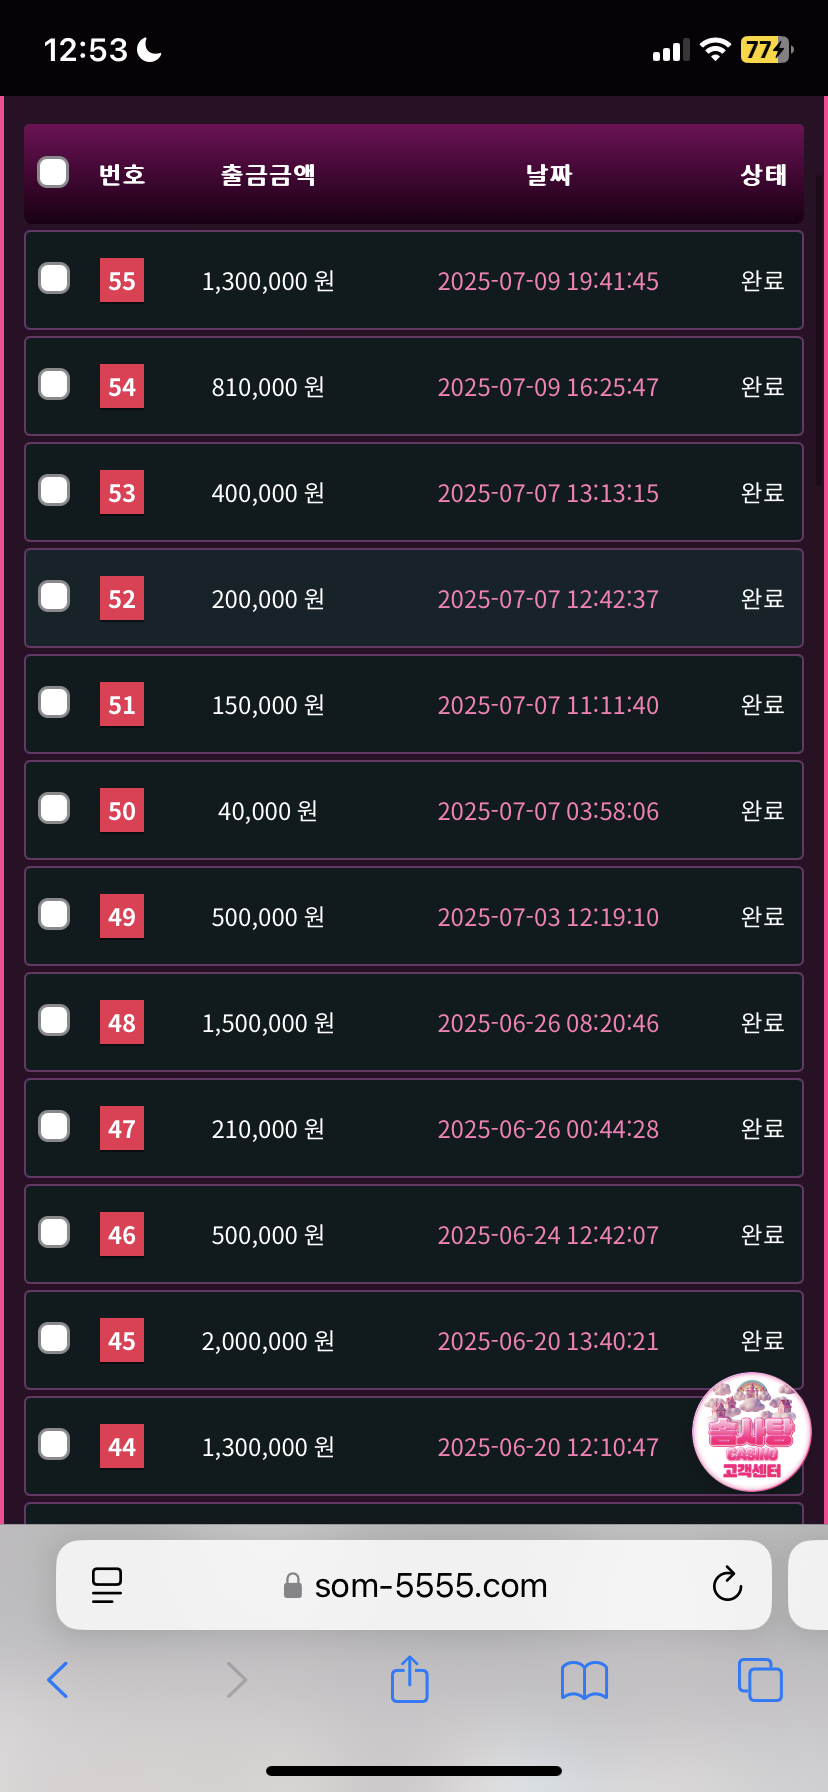Select the 2,000,000 원 withdrawal row
The height and width of the screenshot is (1792, 828).
coord(268,1341)
